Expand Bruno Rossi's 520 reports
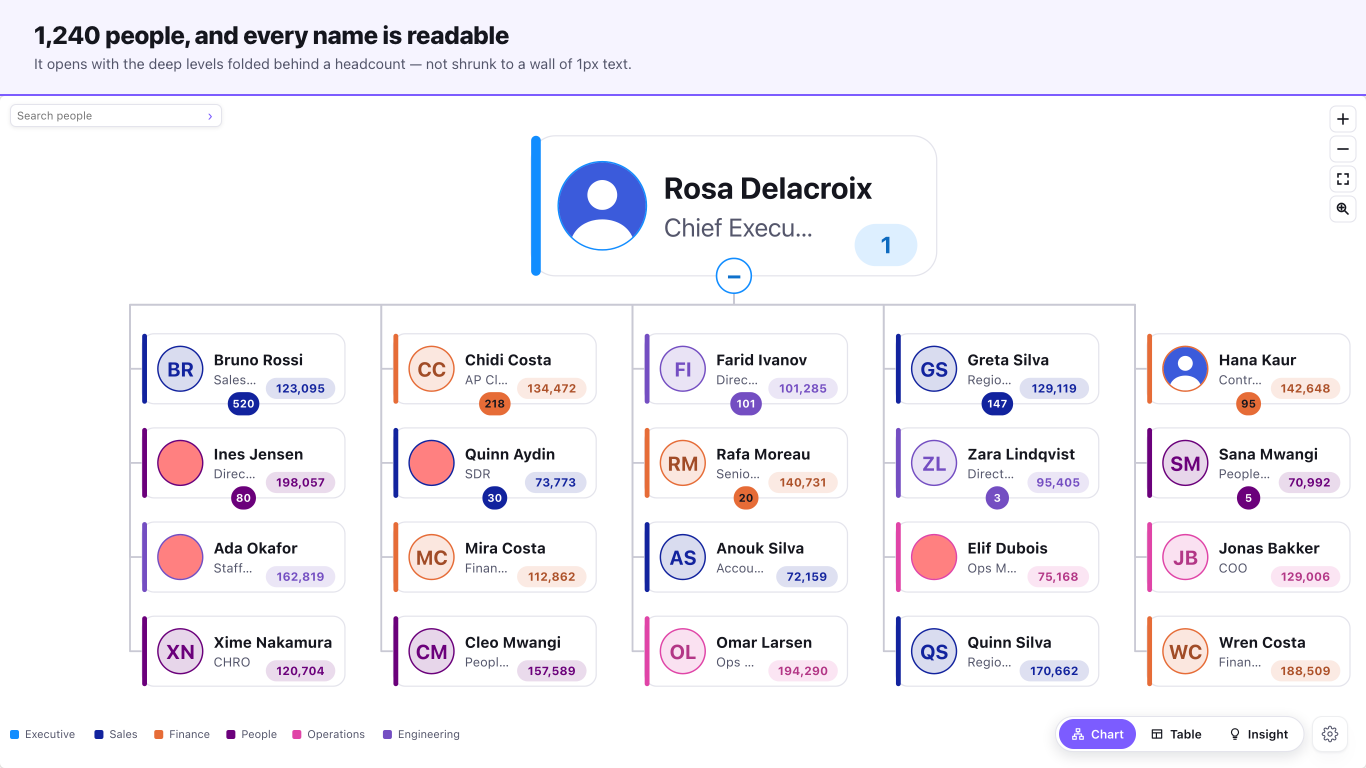Viewport: 1366px width, 768px height. [x=243, y=404]
